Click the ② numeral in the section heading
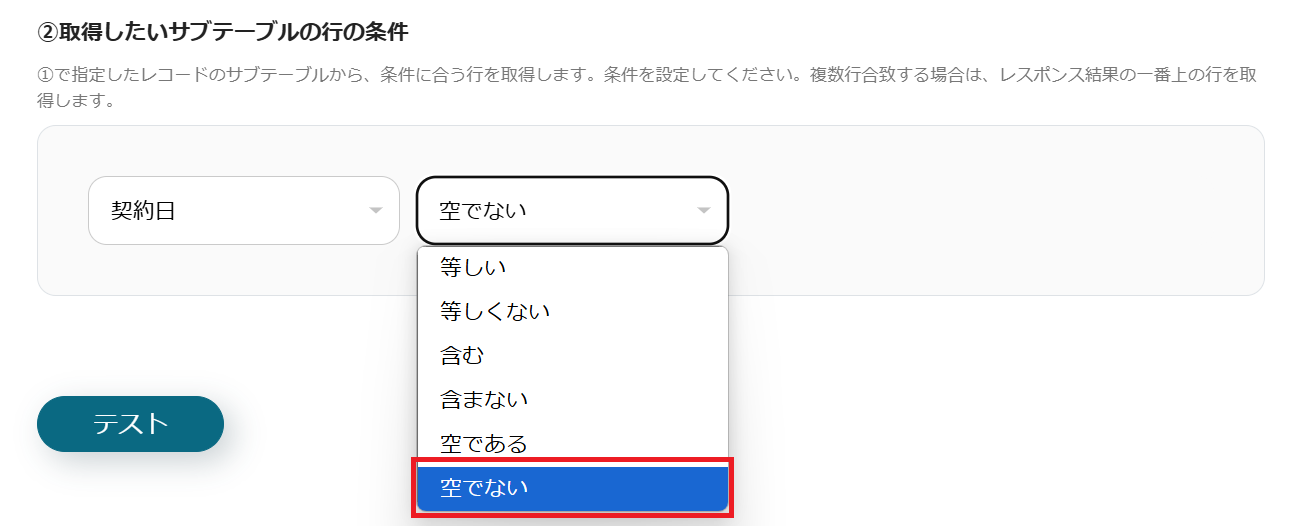 pos(48,32)
